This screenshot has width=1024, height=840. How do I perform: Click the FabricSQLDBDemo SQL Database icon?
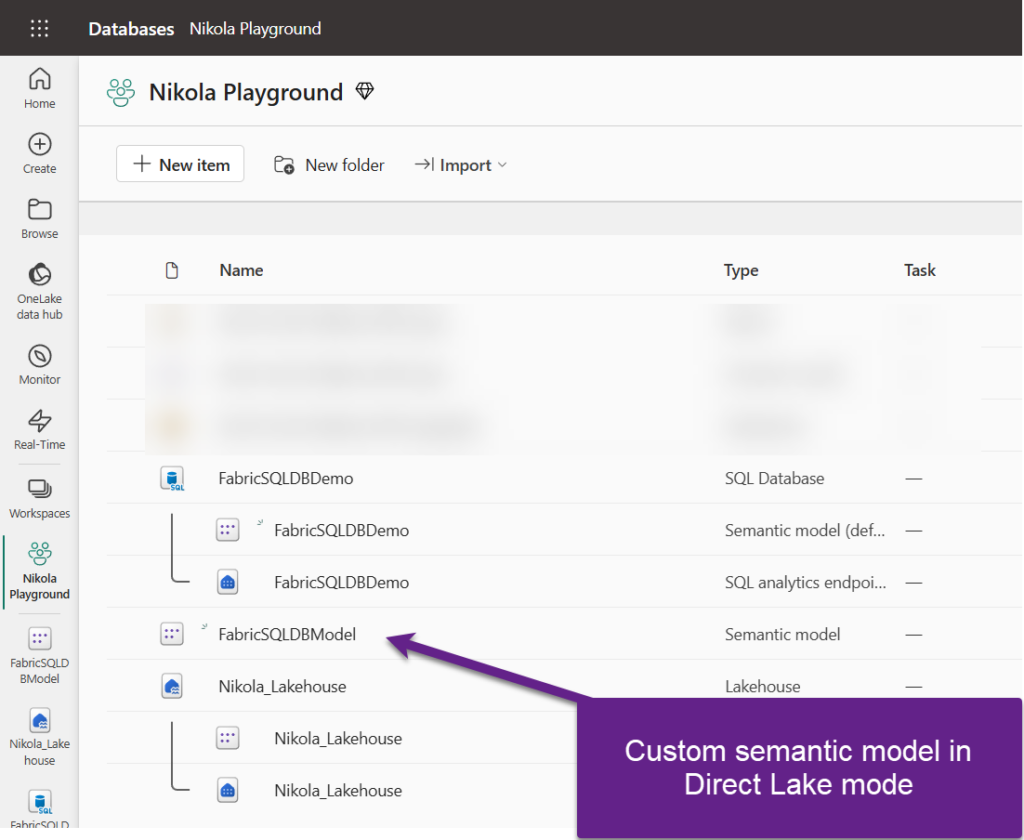point(172,478)
